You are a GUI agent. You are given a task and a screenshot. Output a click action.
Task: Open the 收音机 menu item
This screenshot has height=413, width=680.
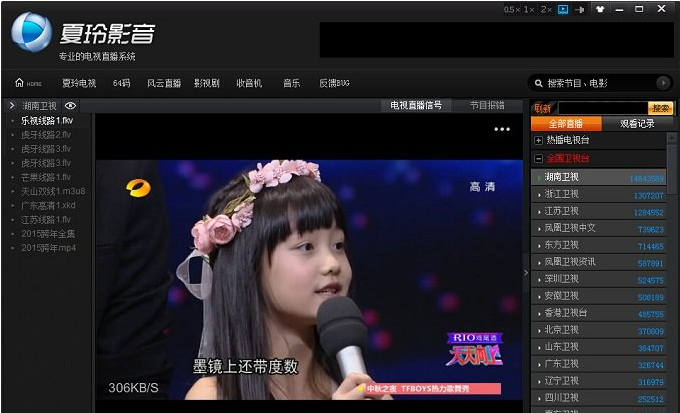249,83
